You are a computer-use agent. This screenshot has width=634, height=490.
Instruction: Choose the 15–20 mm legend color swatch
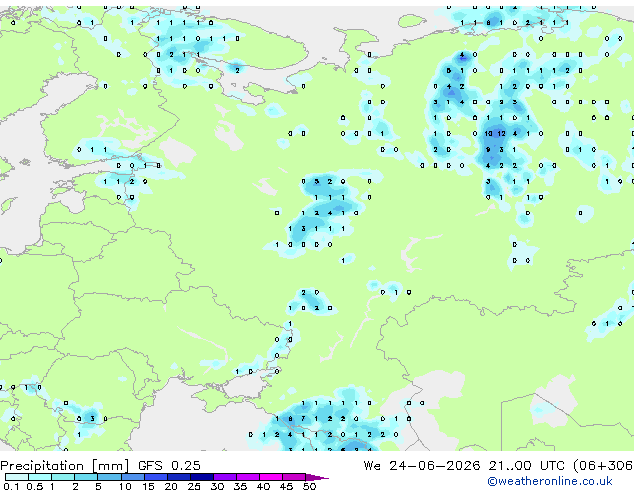coord(156,477)
